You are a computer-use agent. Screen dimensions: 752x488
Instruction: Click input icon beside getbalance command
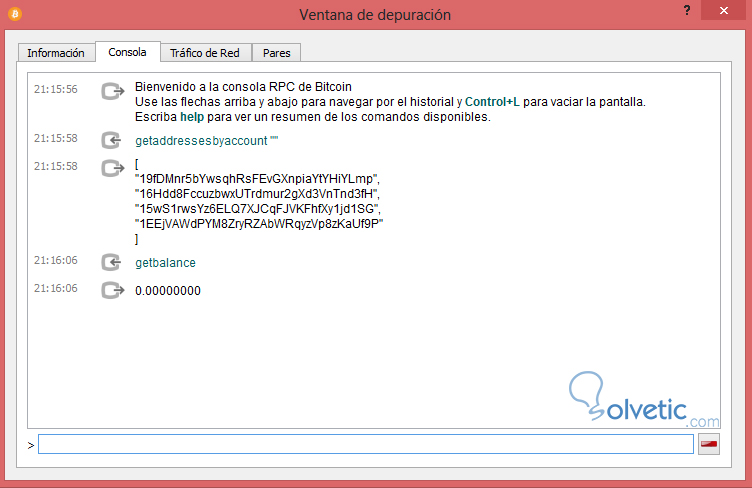tap(112, 262)
